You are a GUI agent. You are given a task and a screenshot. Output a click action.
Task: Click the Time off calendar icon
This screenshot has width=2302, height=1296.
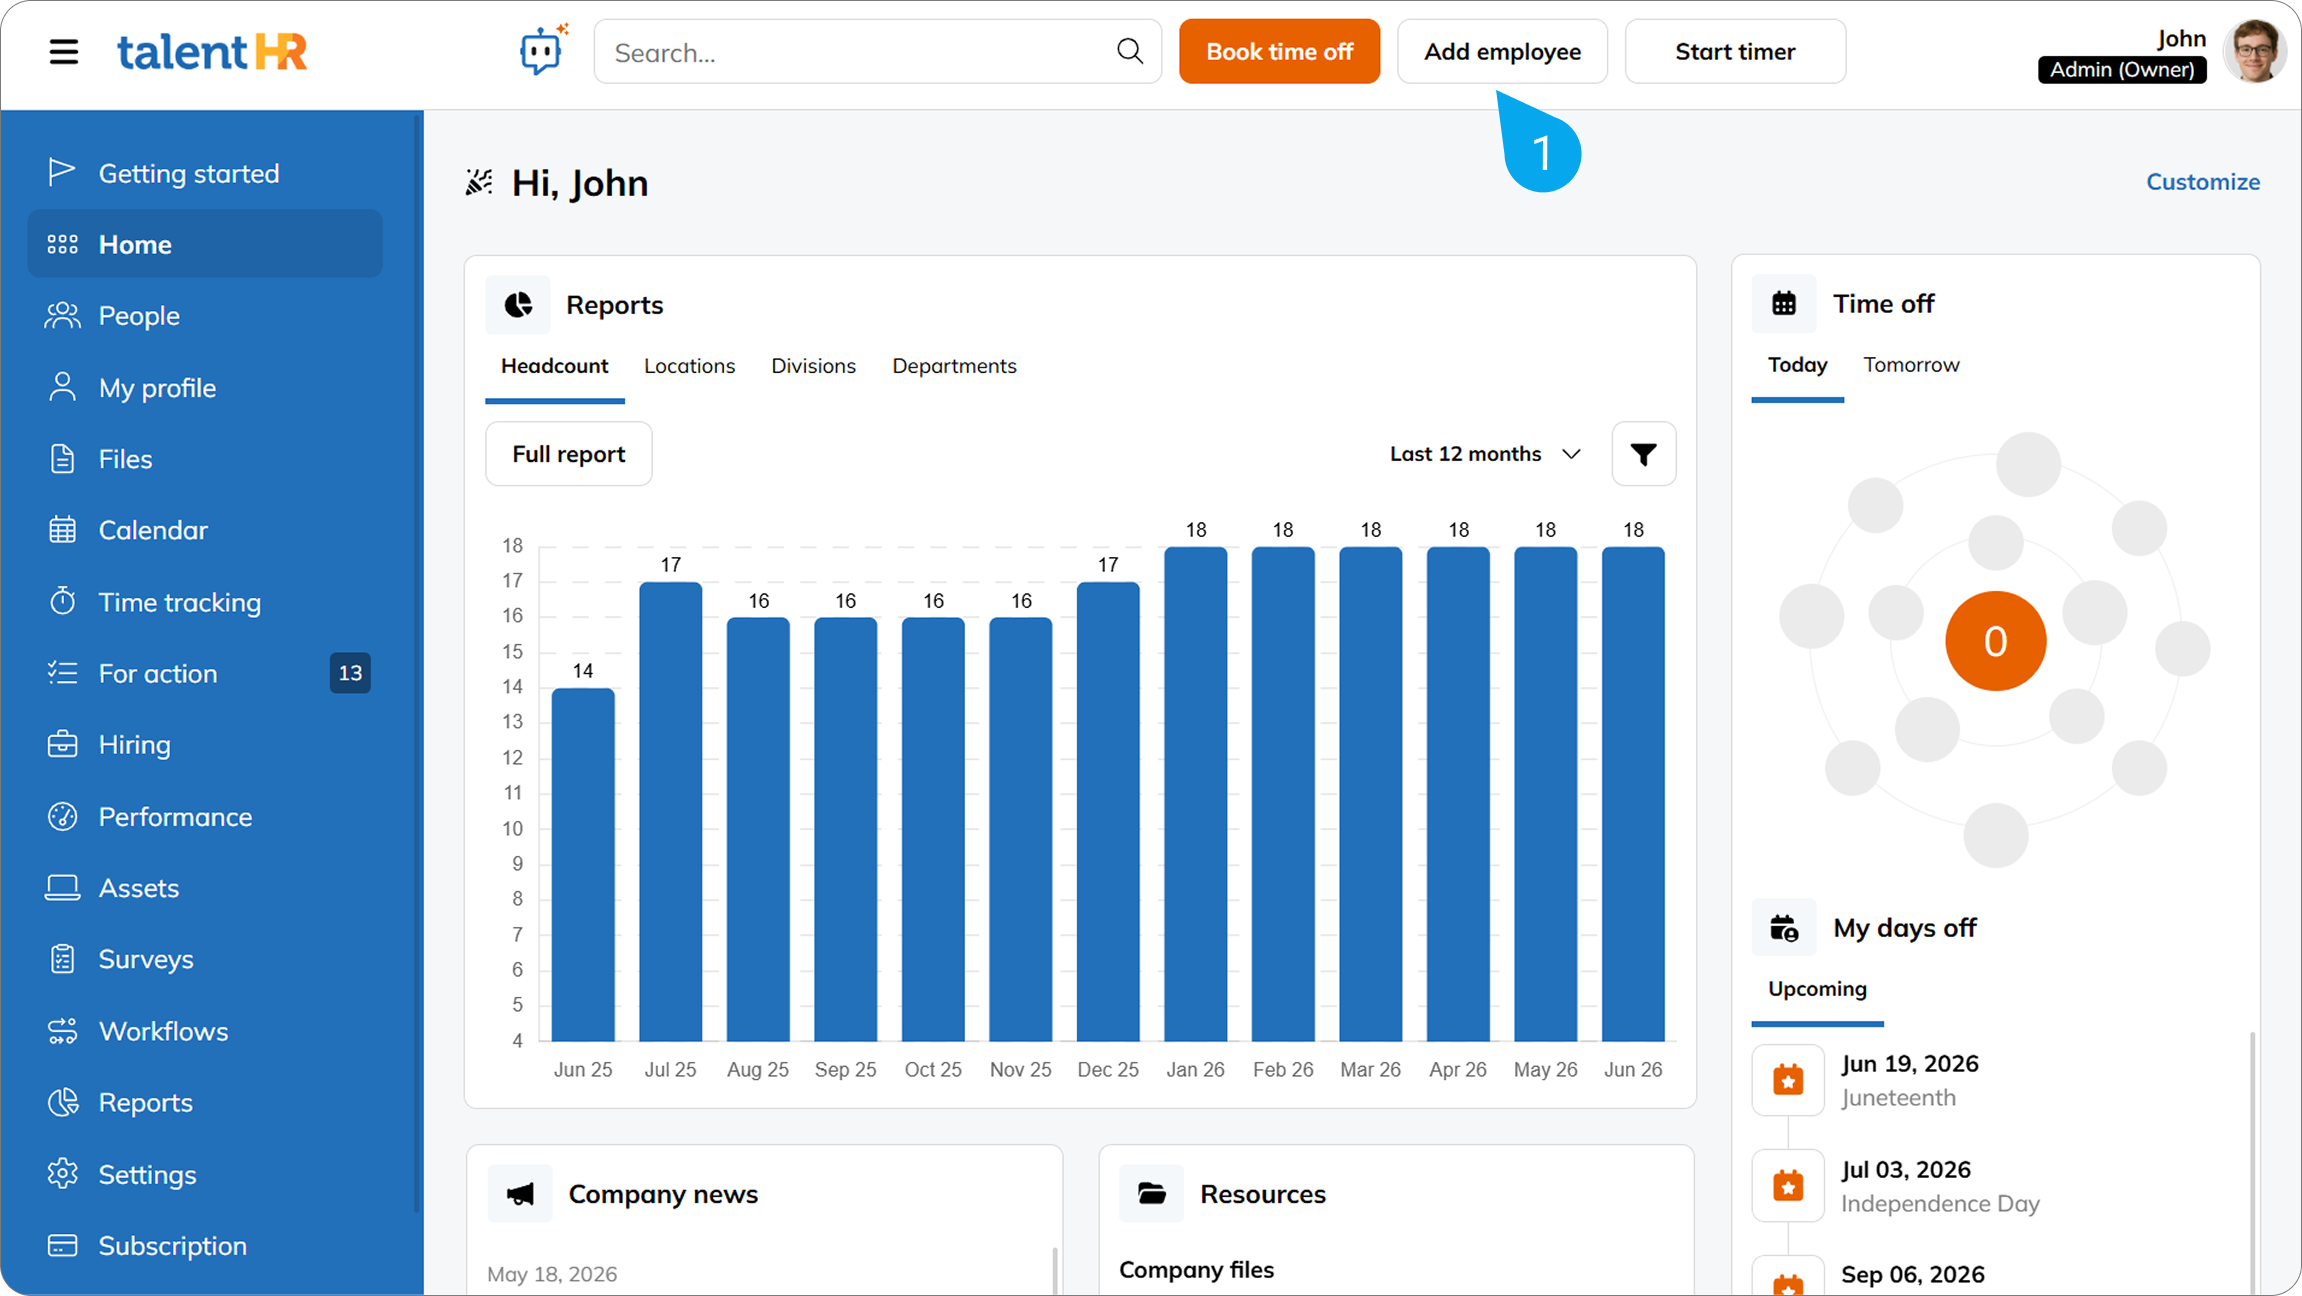coord(1784,303)
